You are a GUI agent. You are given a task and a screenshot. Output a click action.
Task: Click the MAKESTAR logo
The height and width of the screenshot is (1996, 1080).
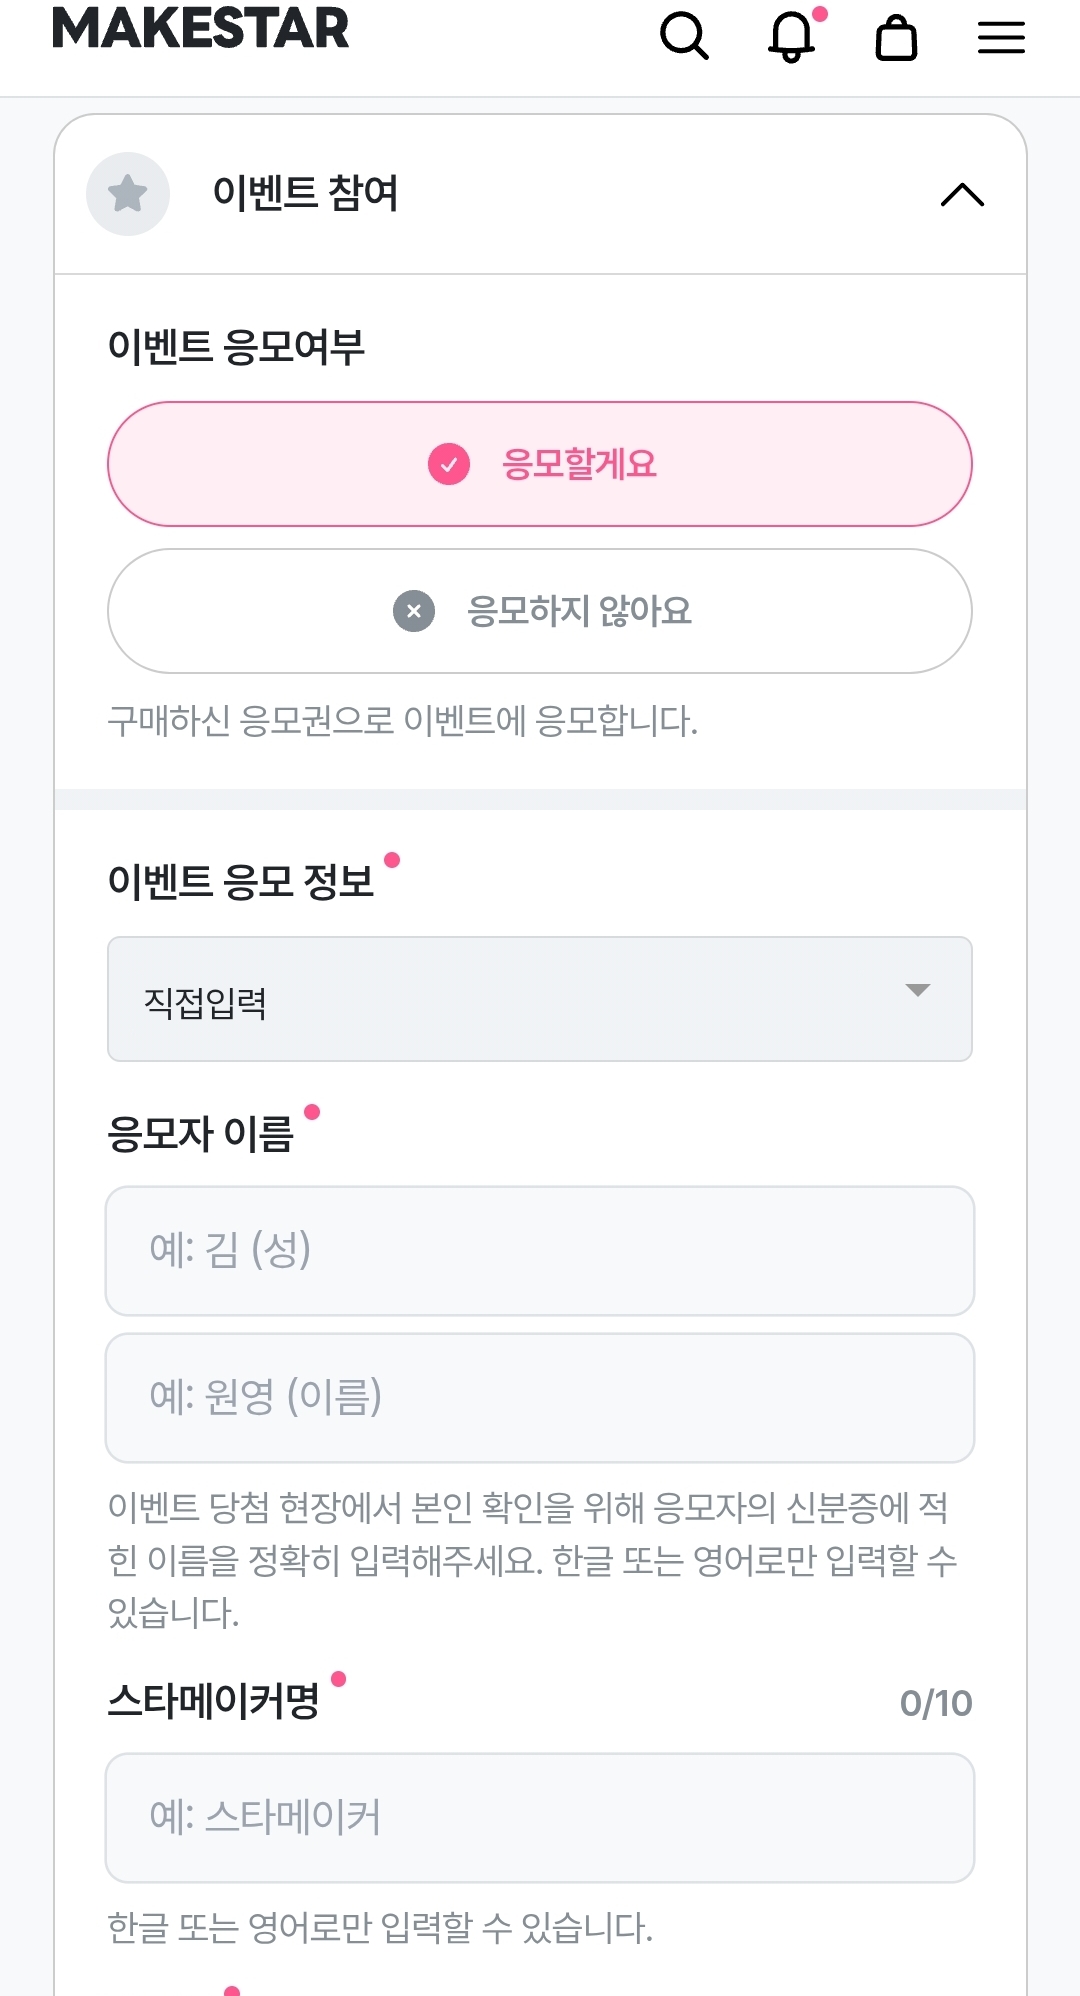click(200, 28)
